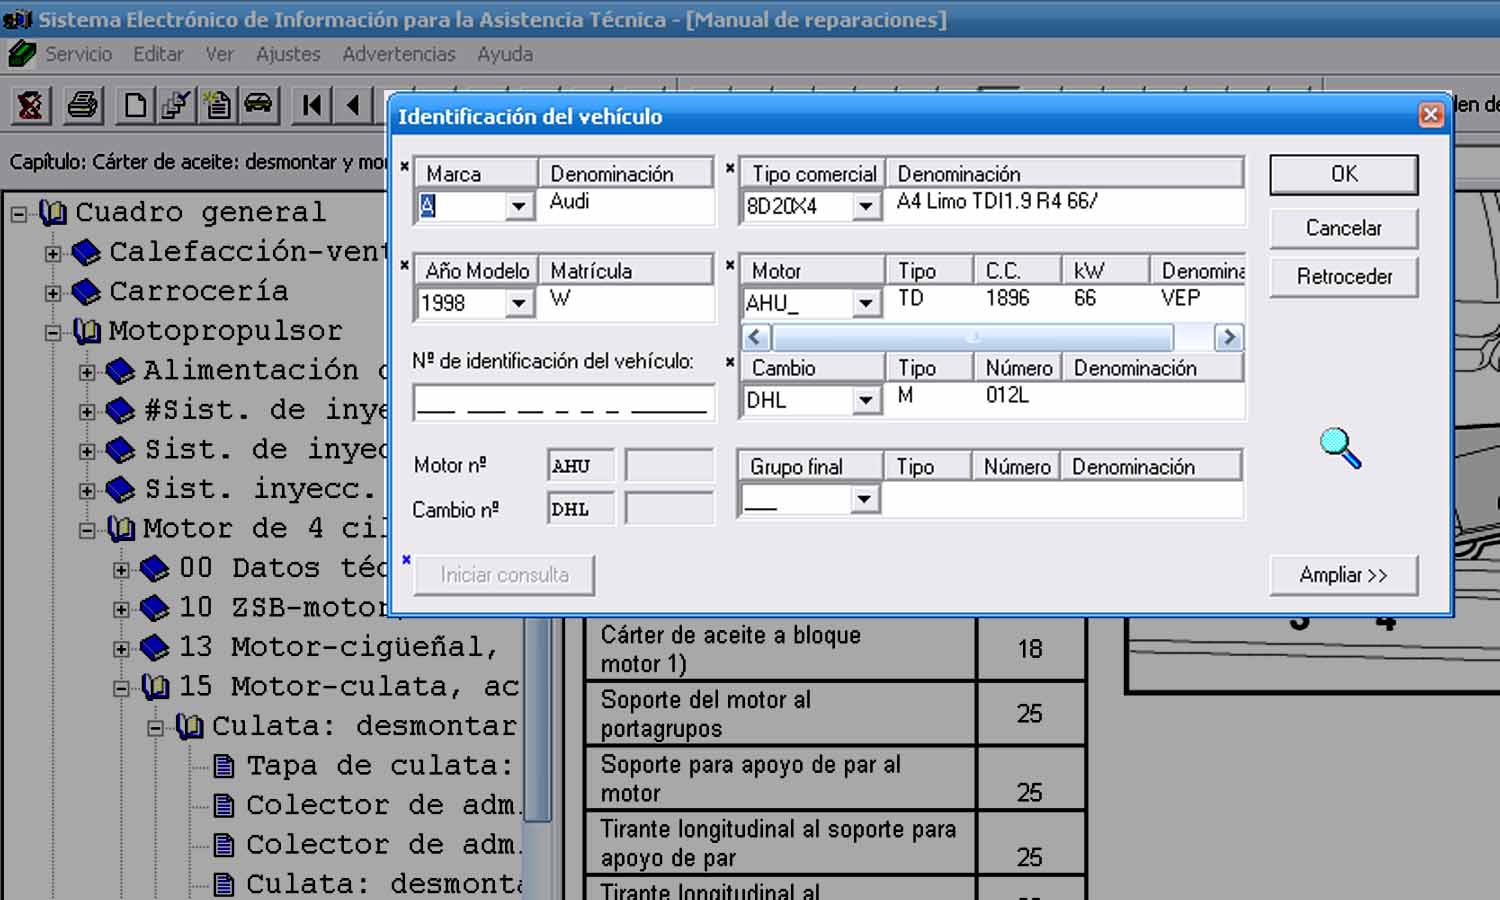1500x900 pixels.
Task: Click the book icon of Cuadro general
Action: tap(53, 212)
